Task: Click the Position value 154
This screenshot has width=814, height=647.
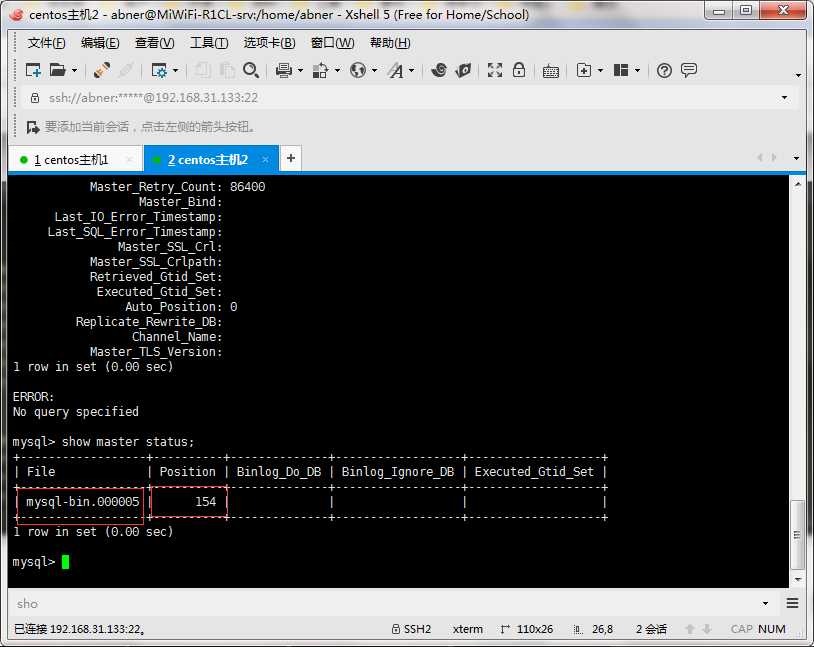Action: pyautogui.click(x=206, y=502)
